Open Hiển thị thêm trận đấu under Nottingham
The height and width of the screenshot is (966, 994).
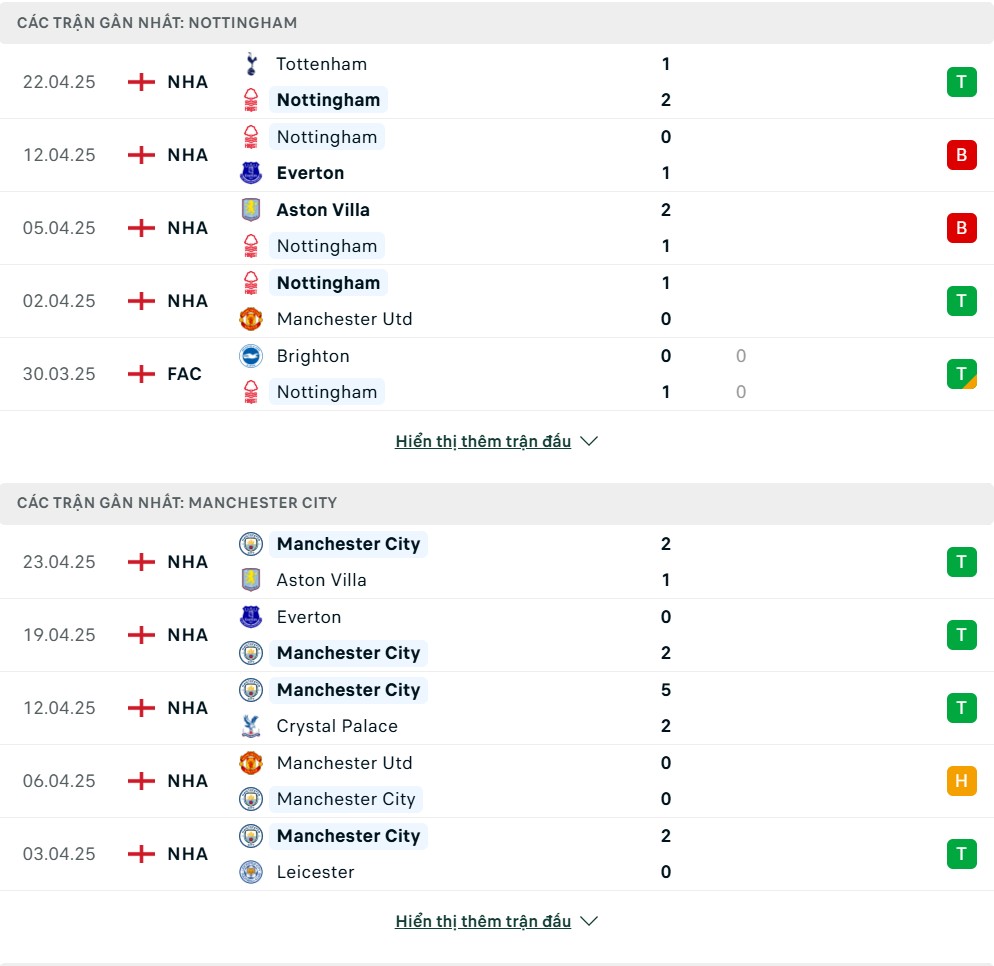click(x=483, y=441)
